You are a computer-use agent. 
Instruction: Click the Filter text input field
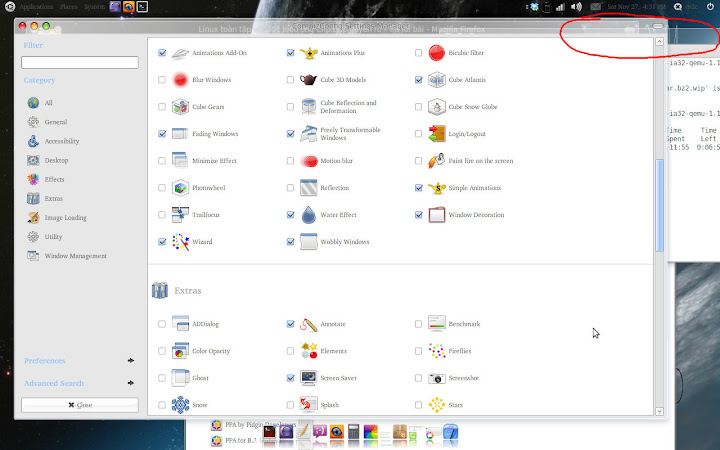(80, 62)
